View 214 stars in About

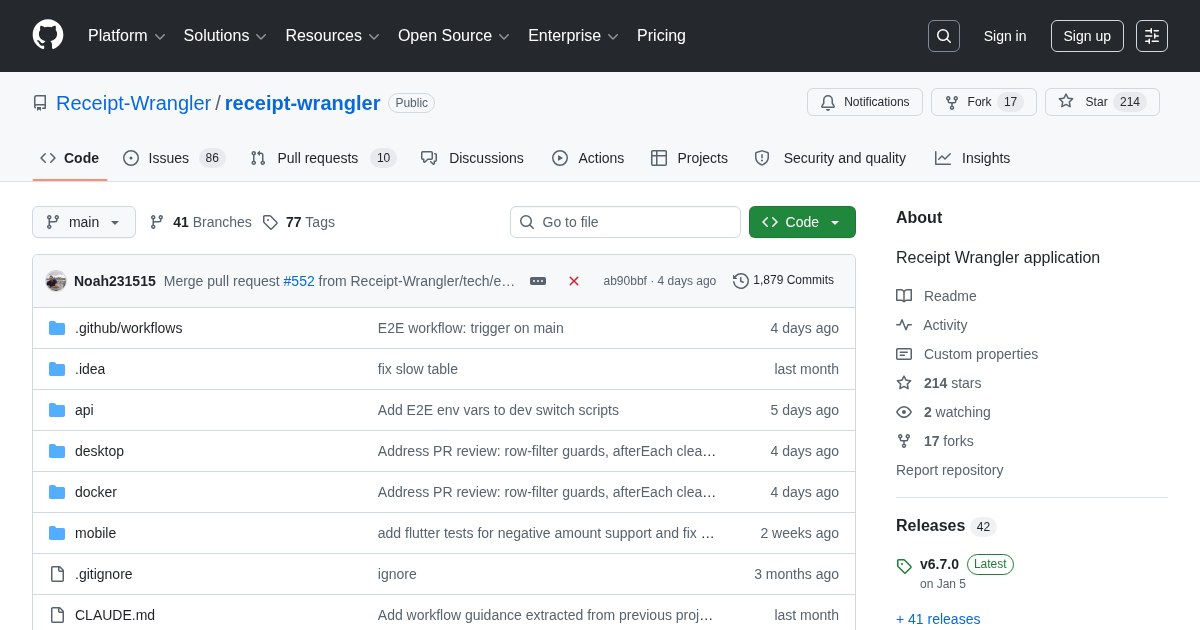[x=939, y=383]
